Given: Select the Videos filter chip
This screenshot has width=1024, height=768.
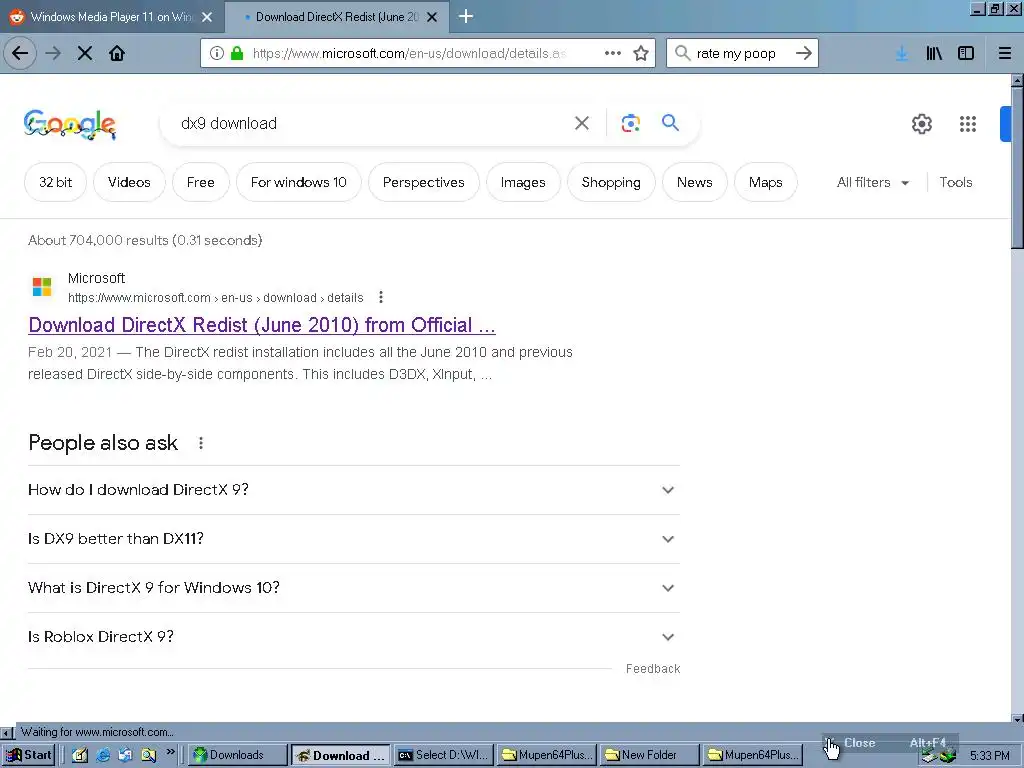Looking at the screenshot, I should [129, 182].
